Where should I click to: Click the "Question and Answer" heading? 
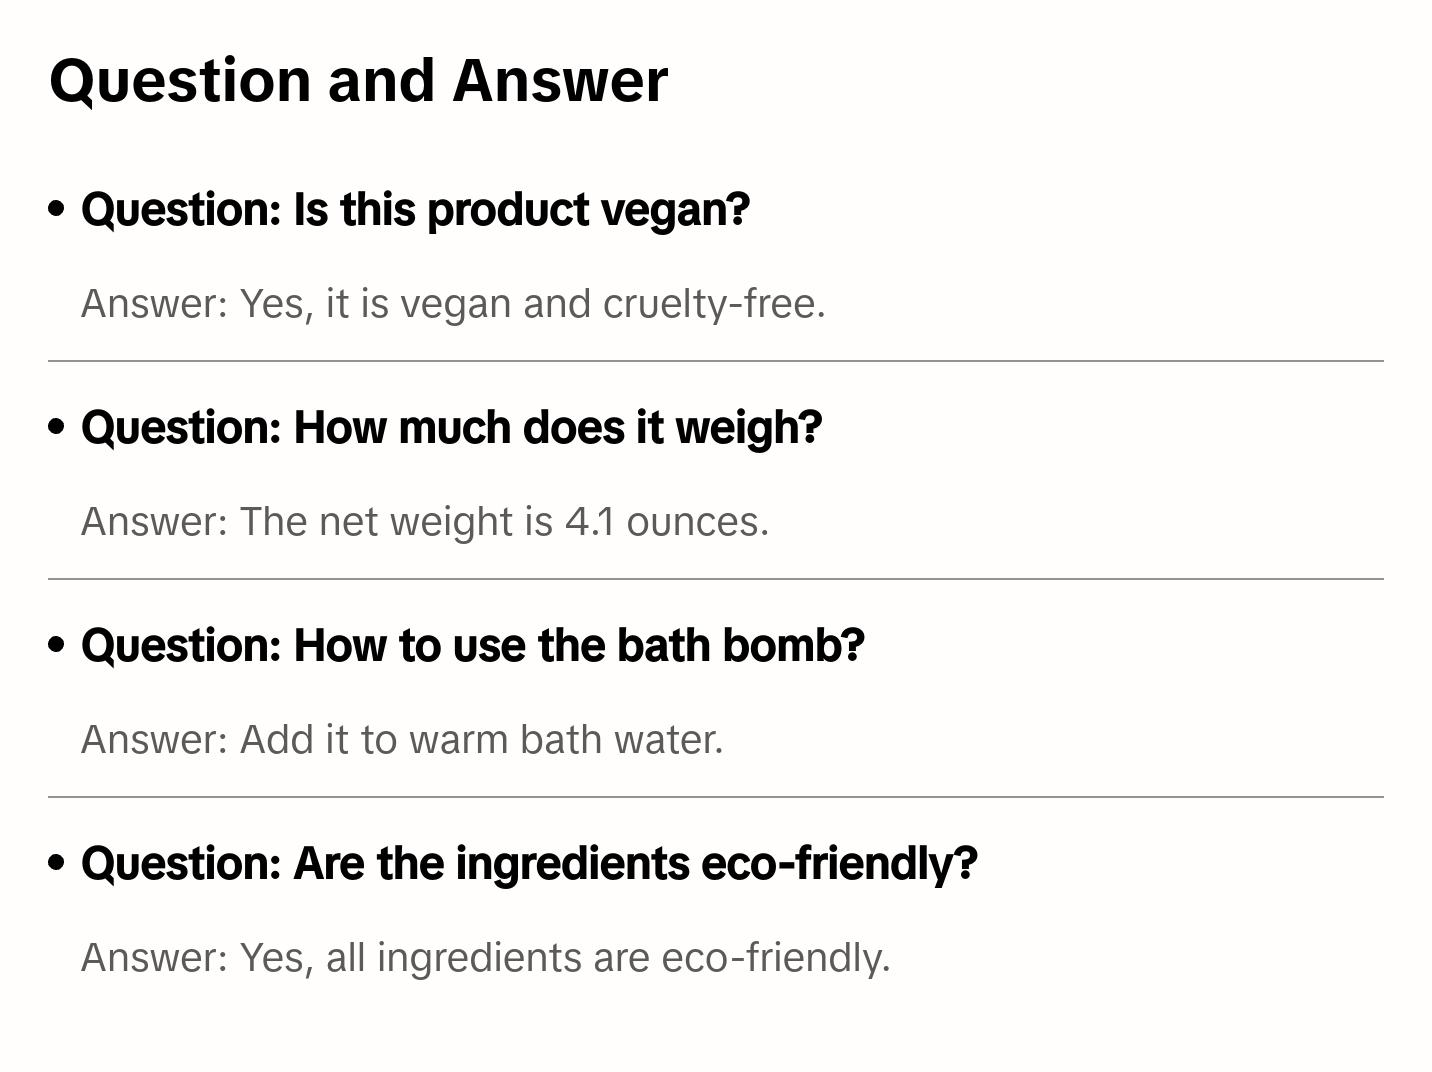point(359,81)
